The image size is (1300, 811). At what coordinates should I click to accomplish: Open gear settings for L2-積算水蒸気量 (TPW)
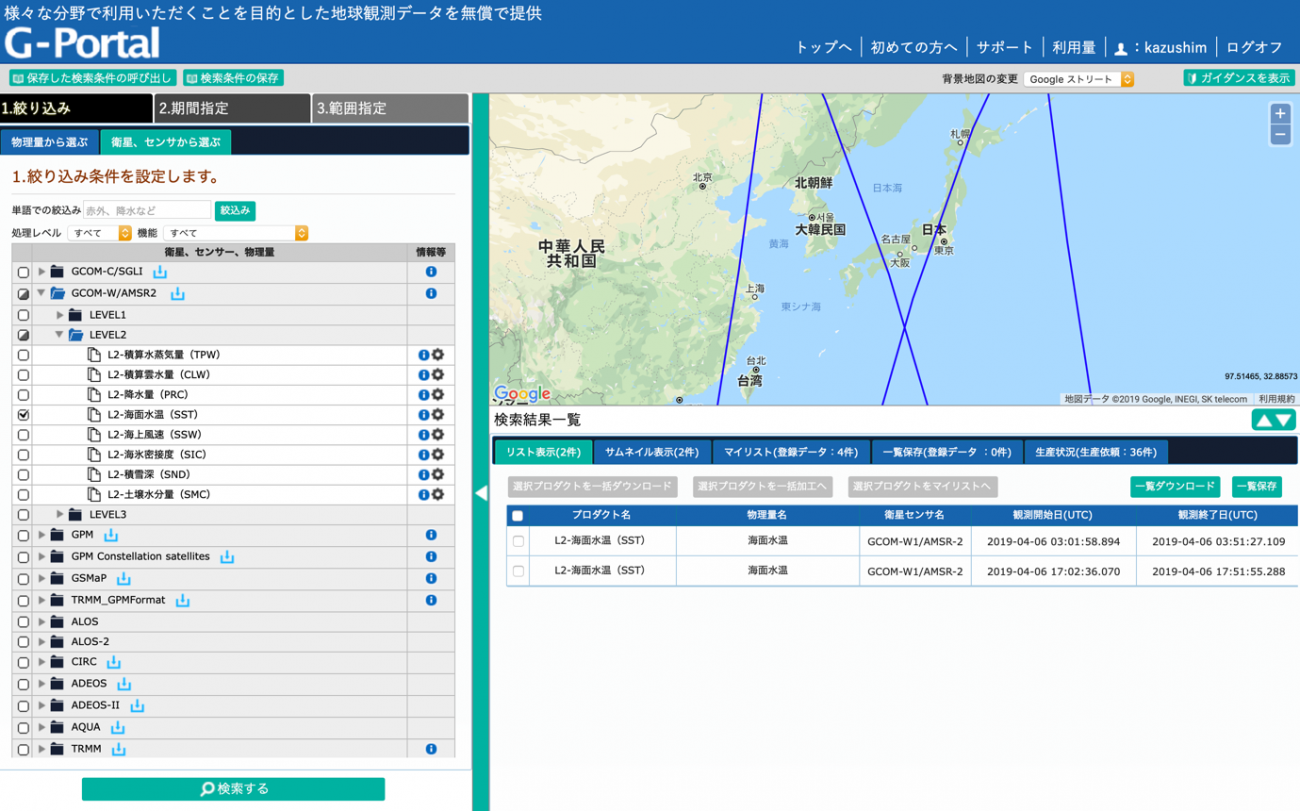(438, 355)
